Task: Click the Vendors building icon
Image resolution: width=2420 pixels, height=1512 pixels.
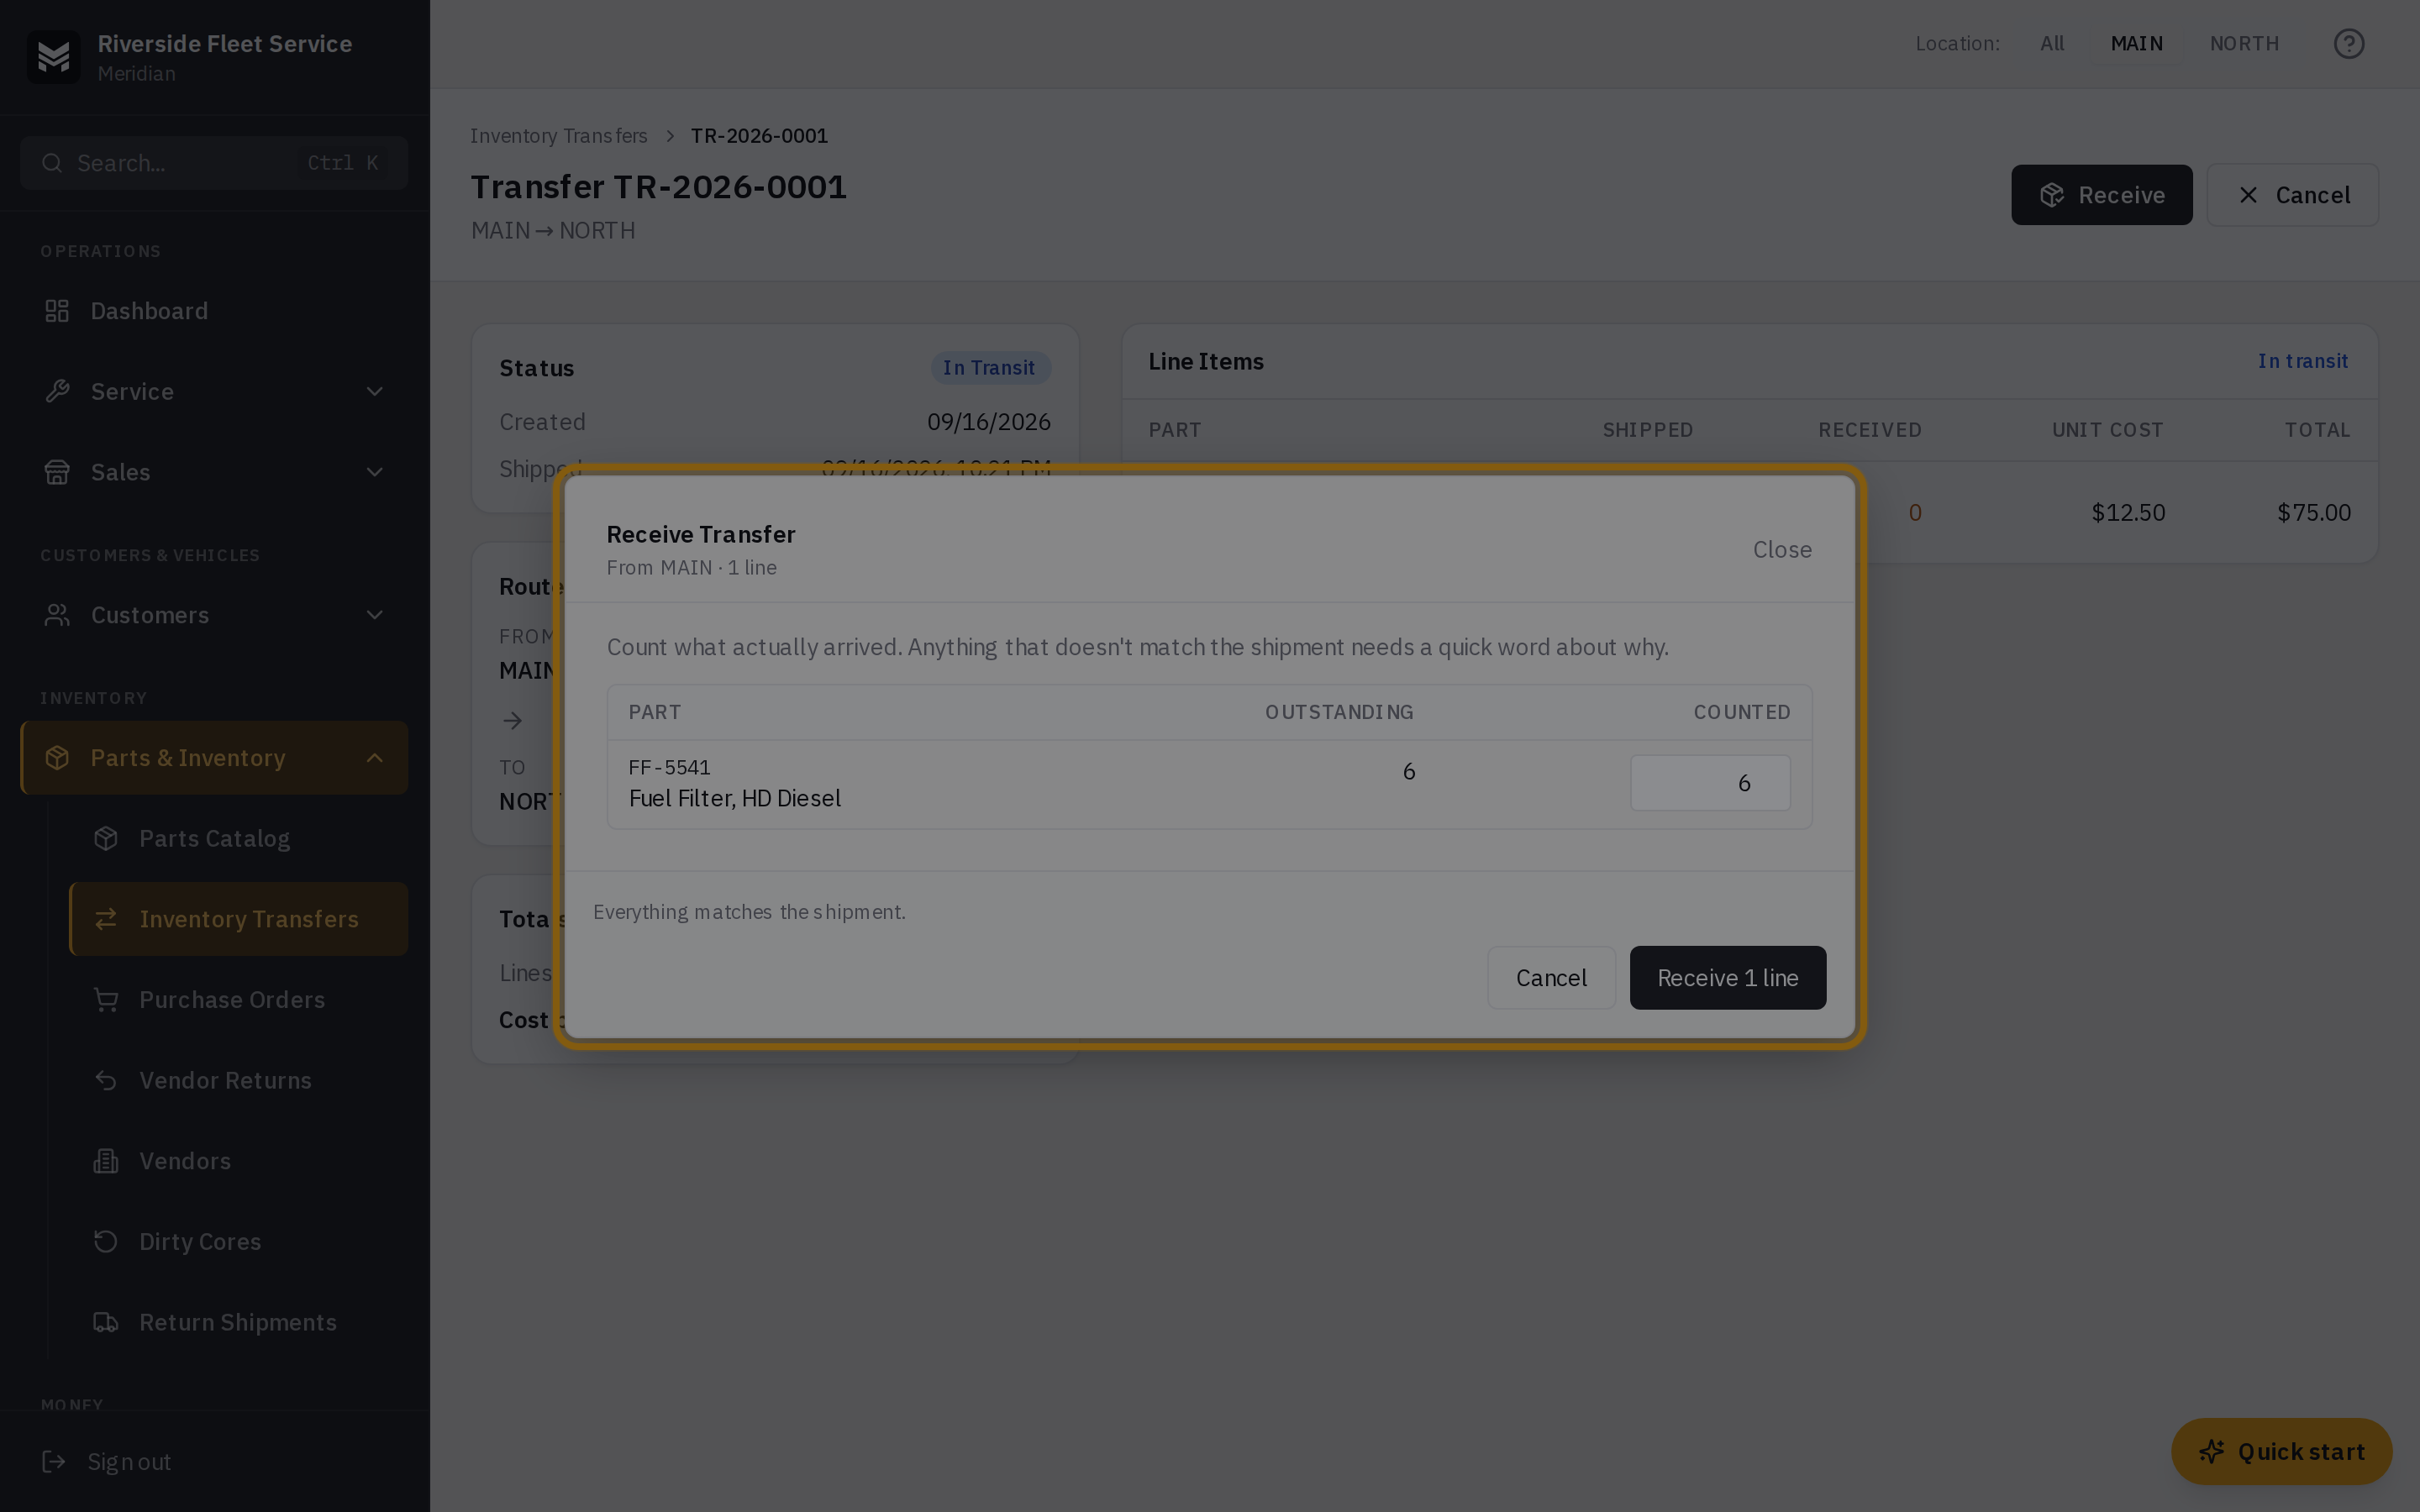Action: tap(106, 1161)
